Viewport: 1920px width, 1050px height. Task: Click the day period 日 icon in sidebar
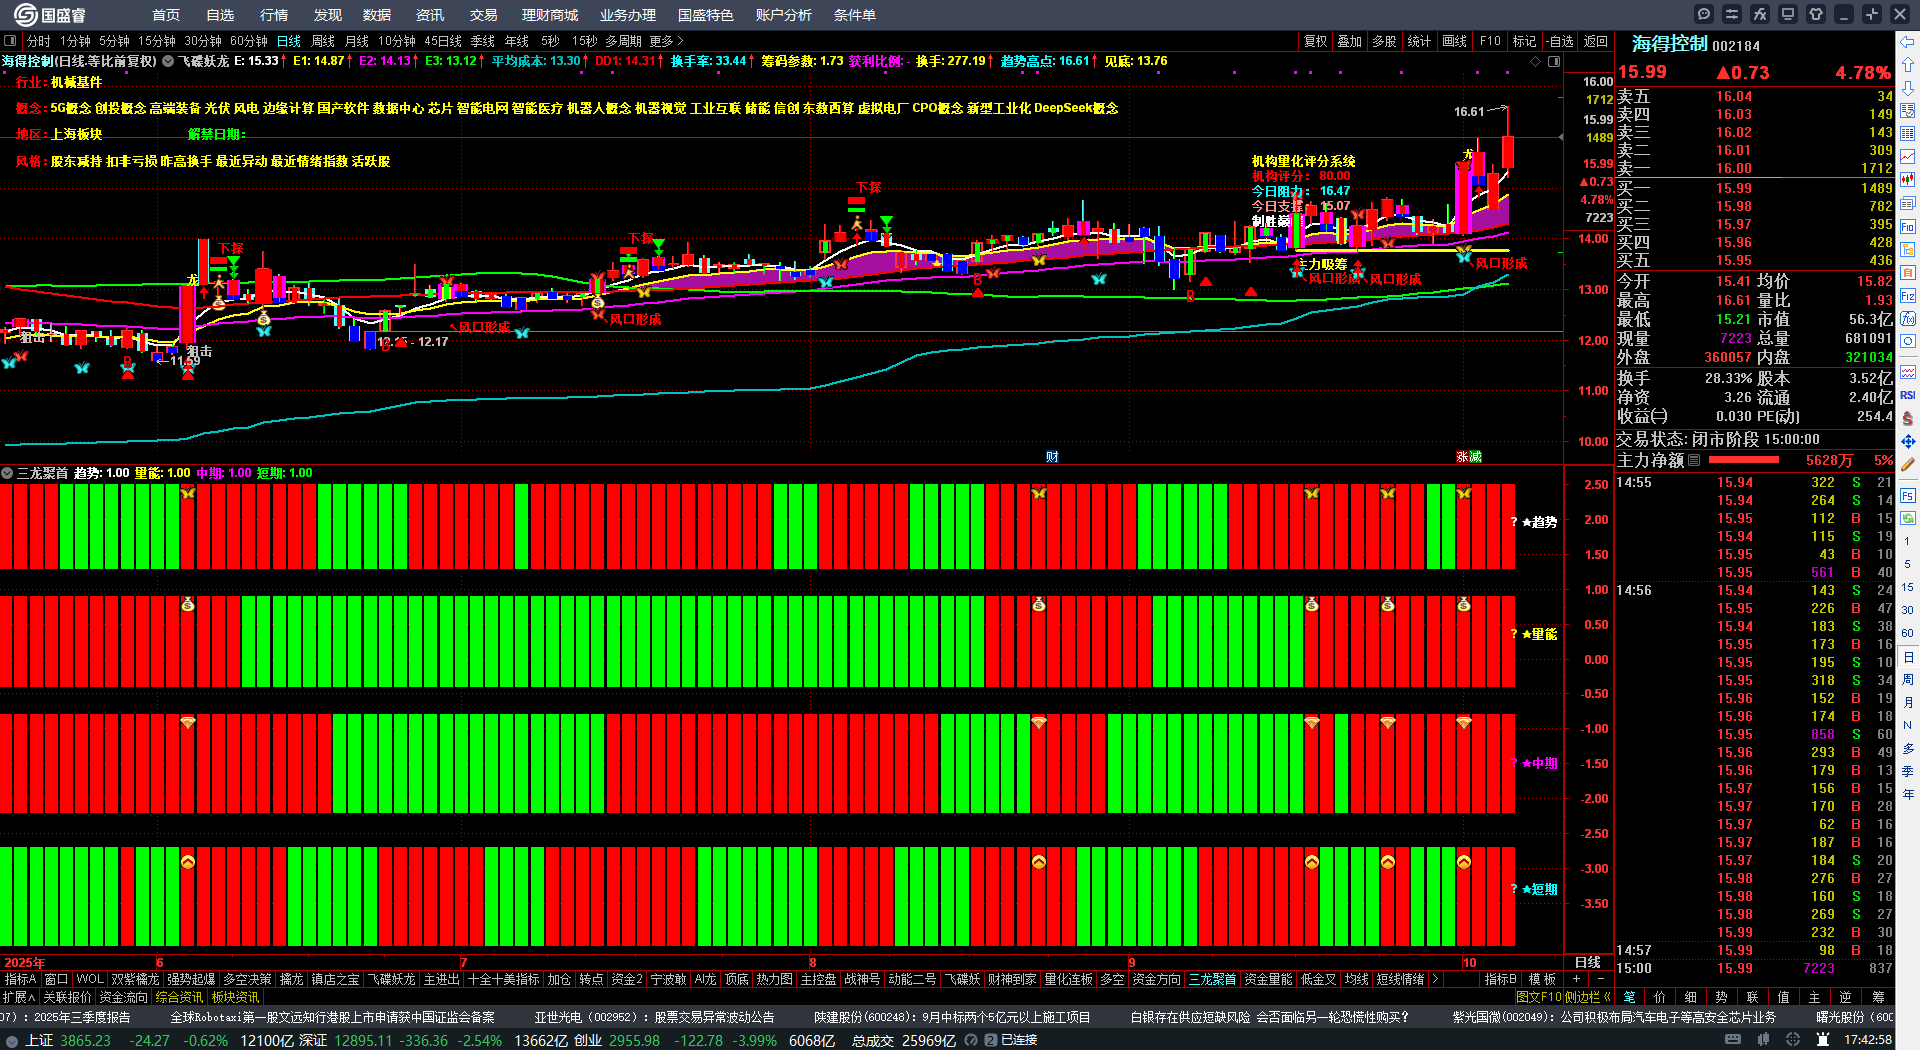tap(1908, 657)
